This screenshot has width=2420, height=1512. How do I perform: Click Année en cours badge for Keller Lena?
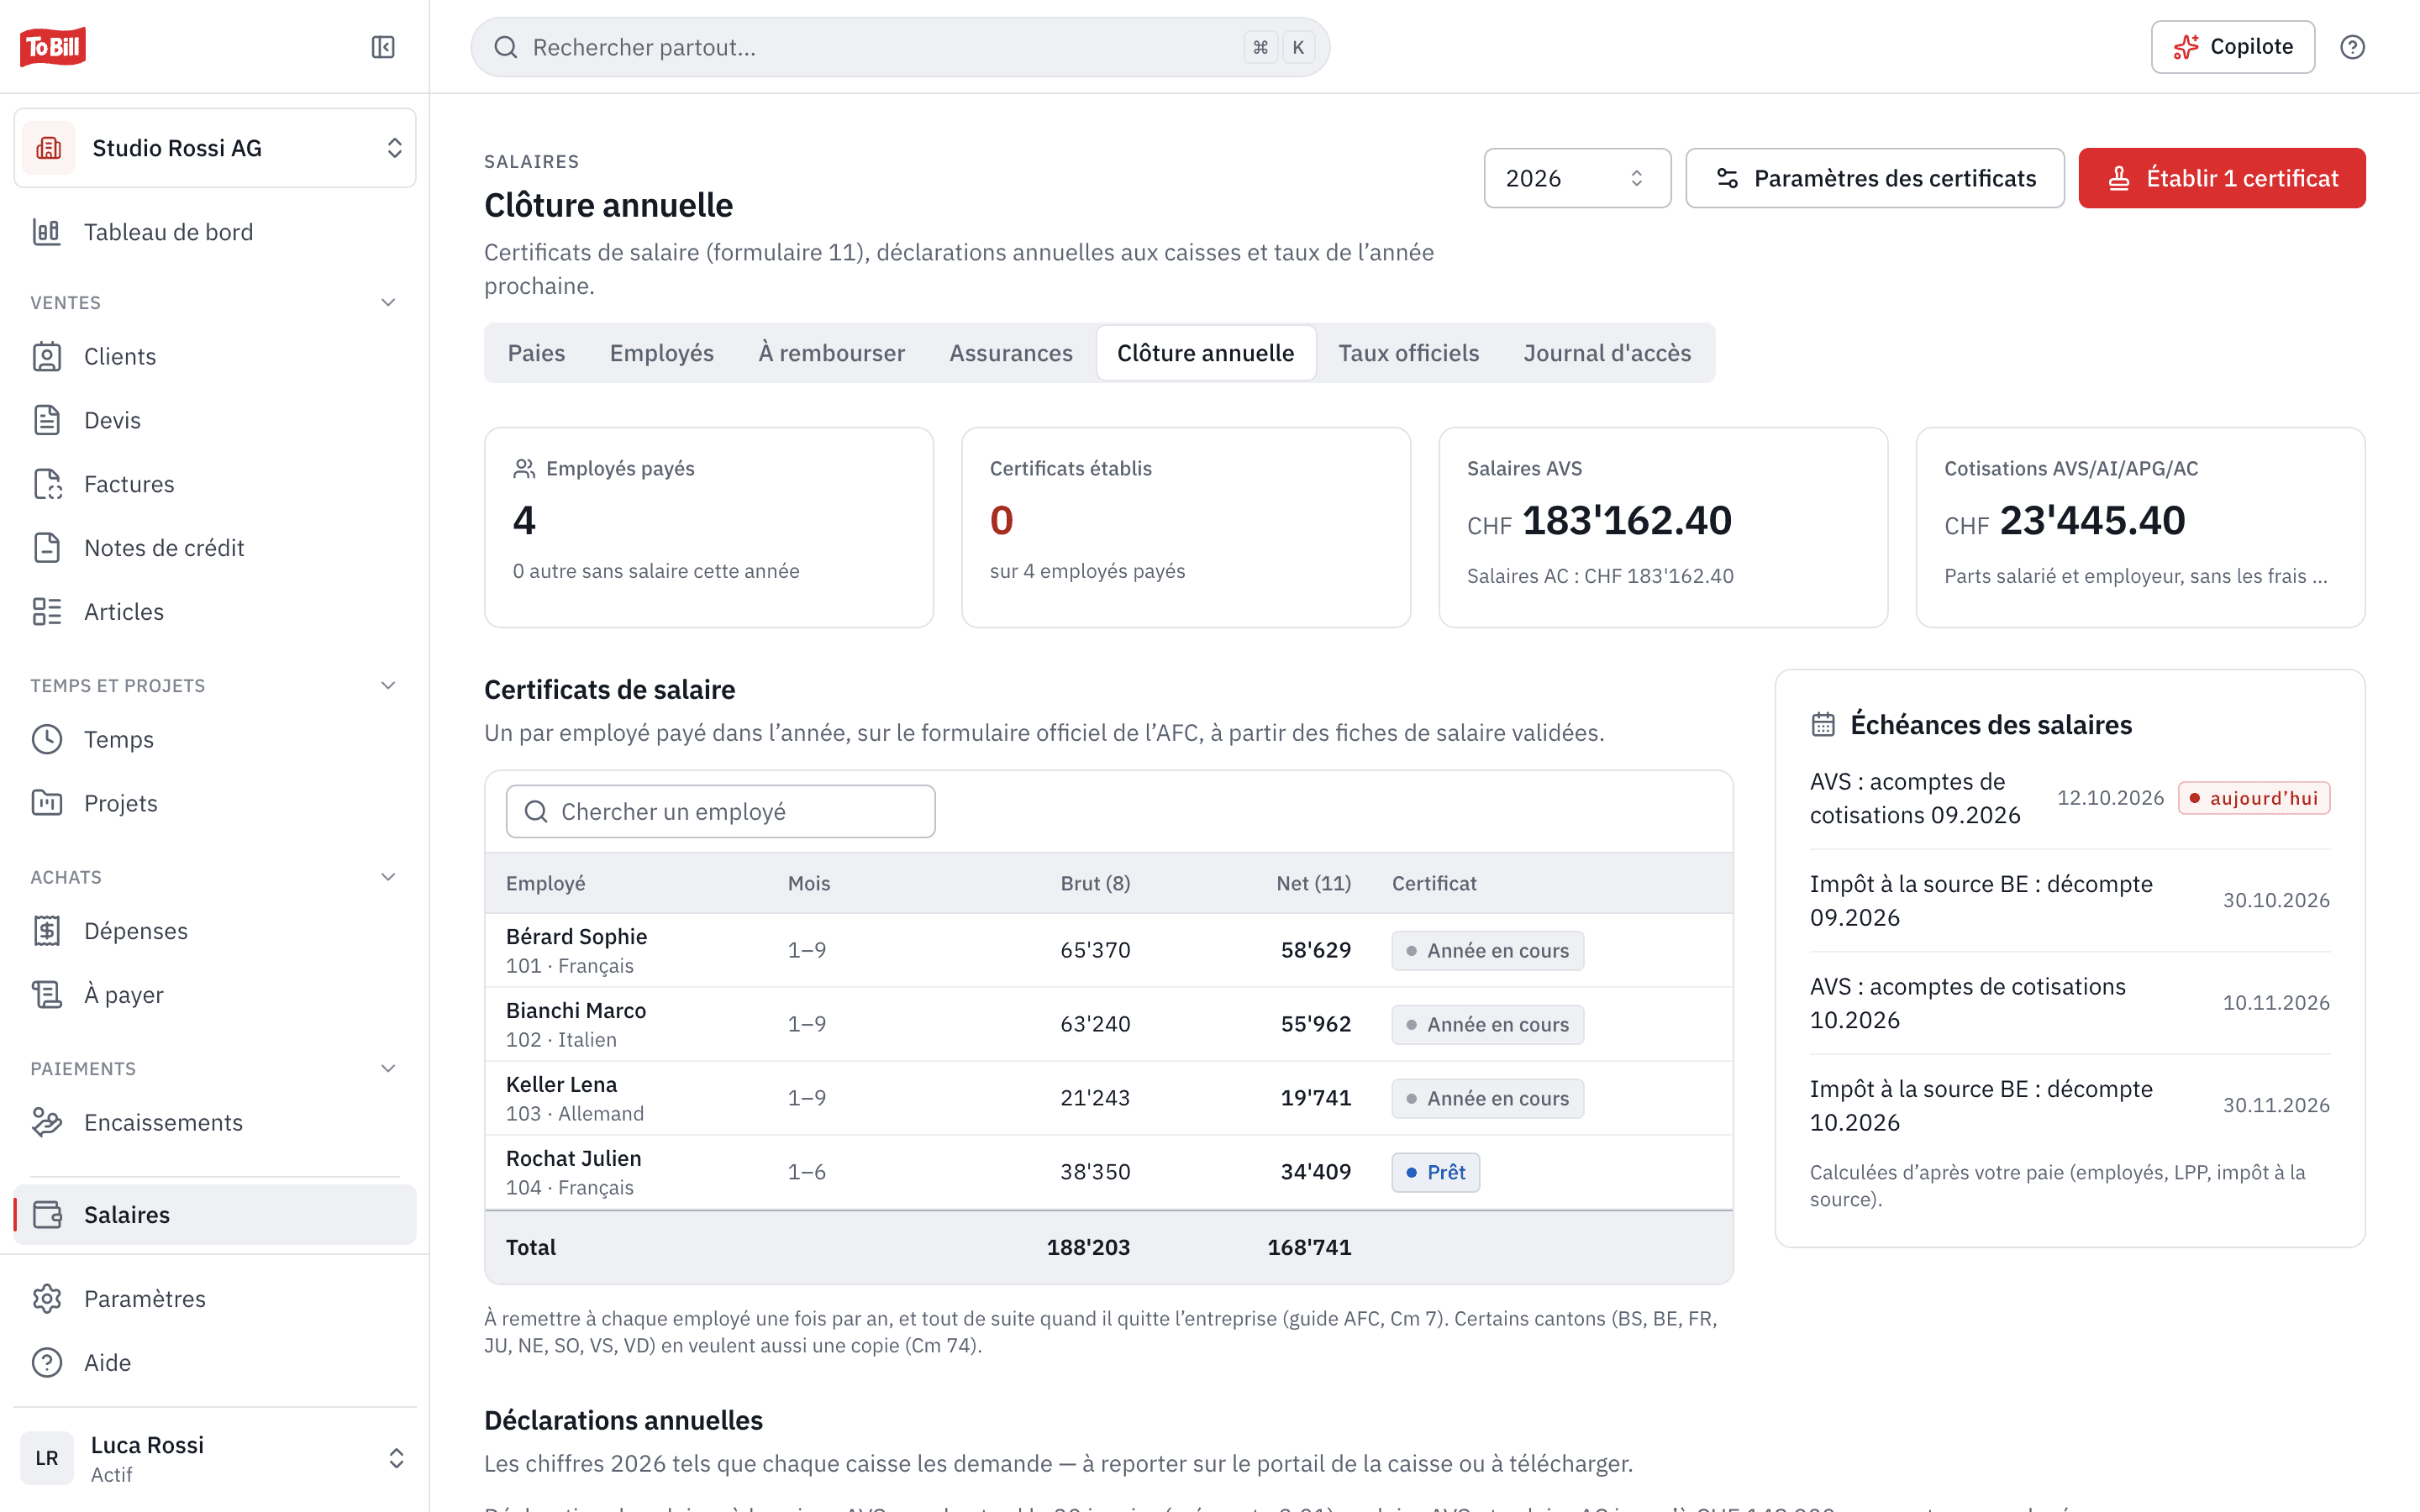click(x=1487, y=1098)
